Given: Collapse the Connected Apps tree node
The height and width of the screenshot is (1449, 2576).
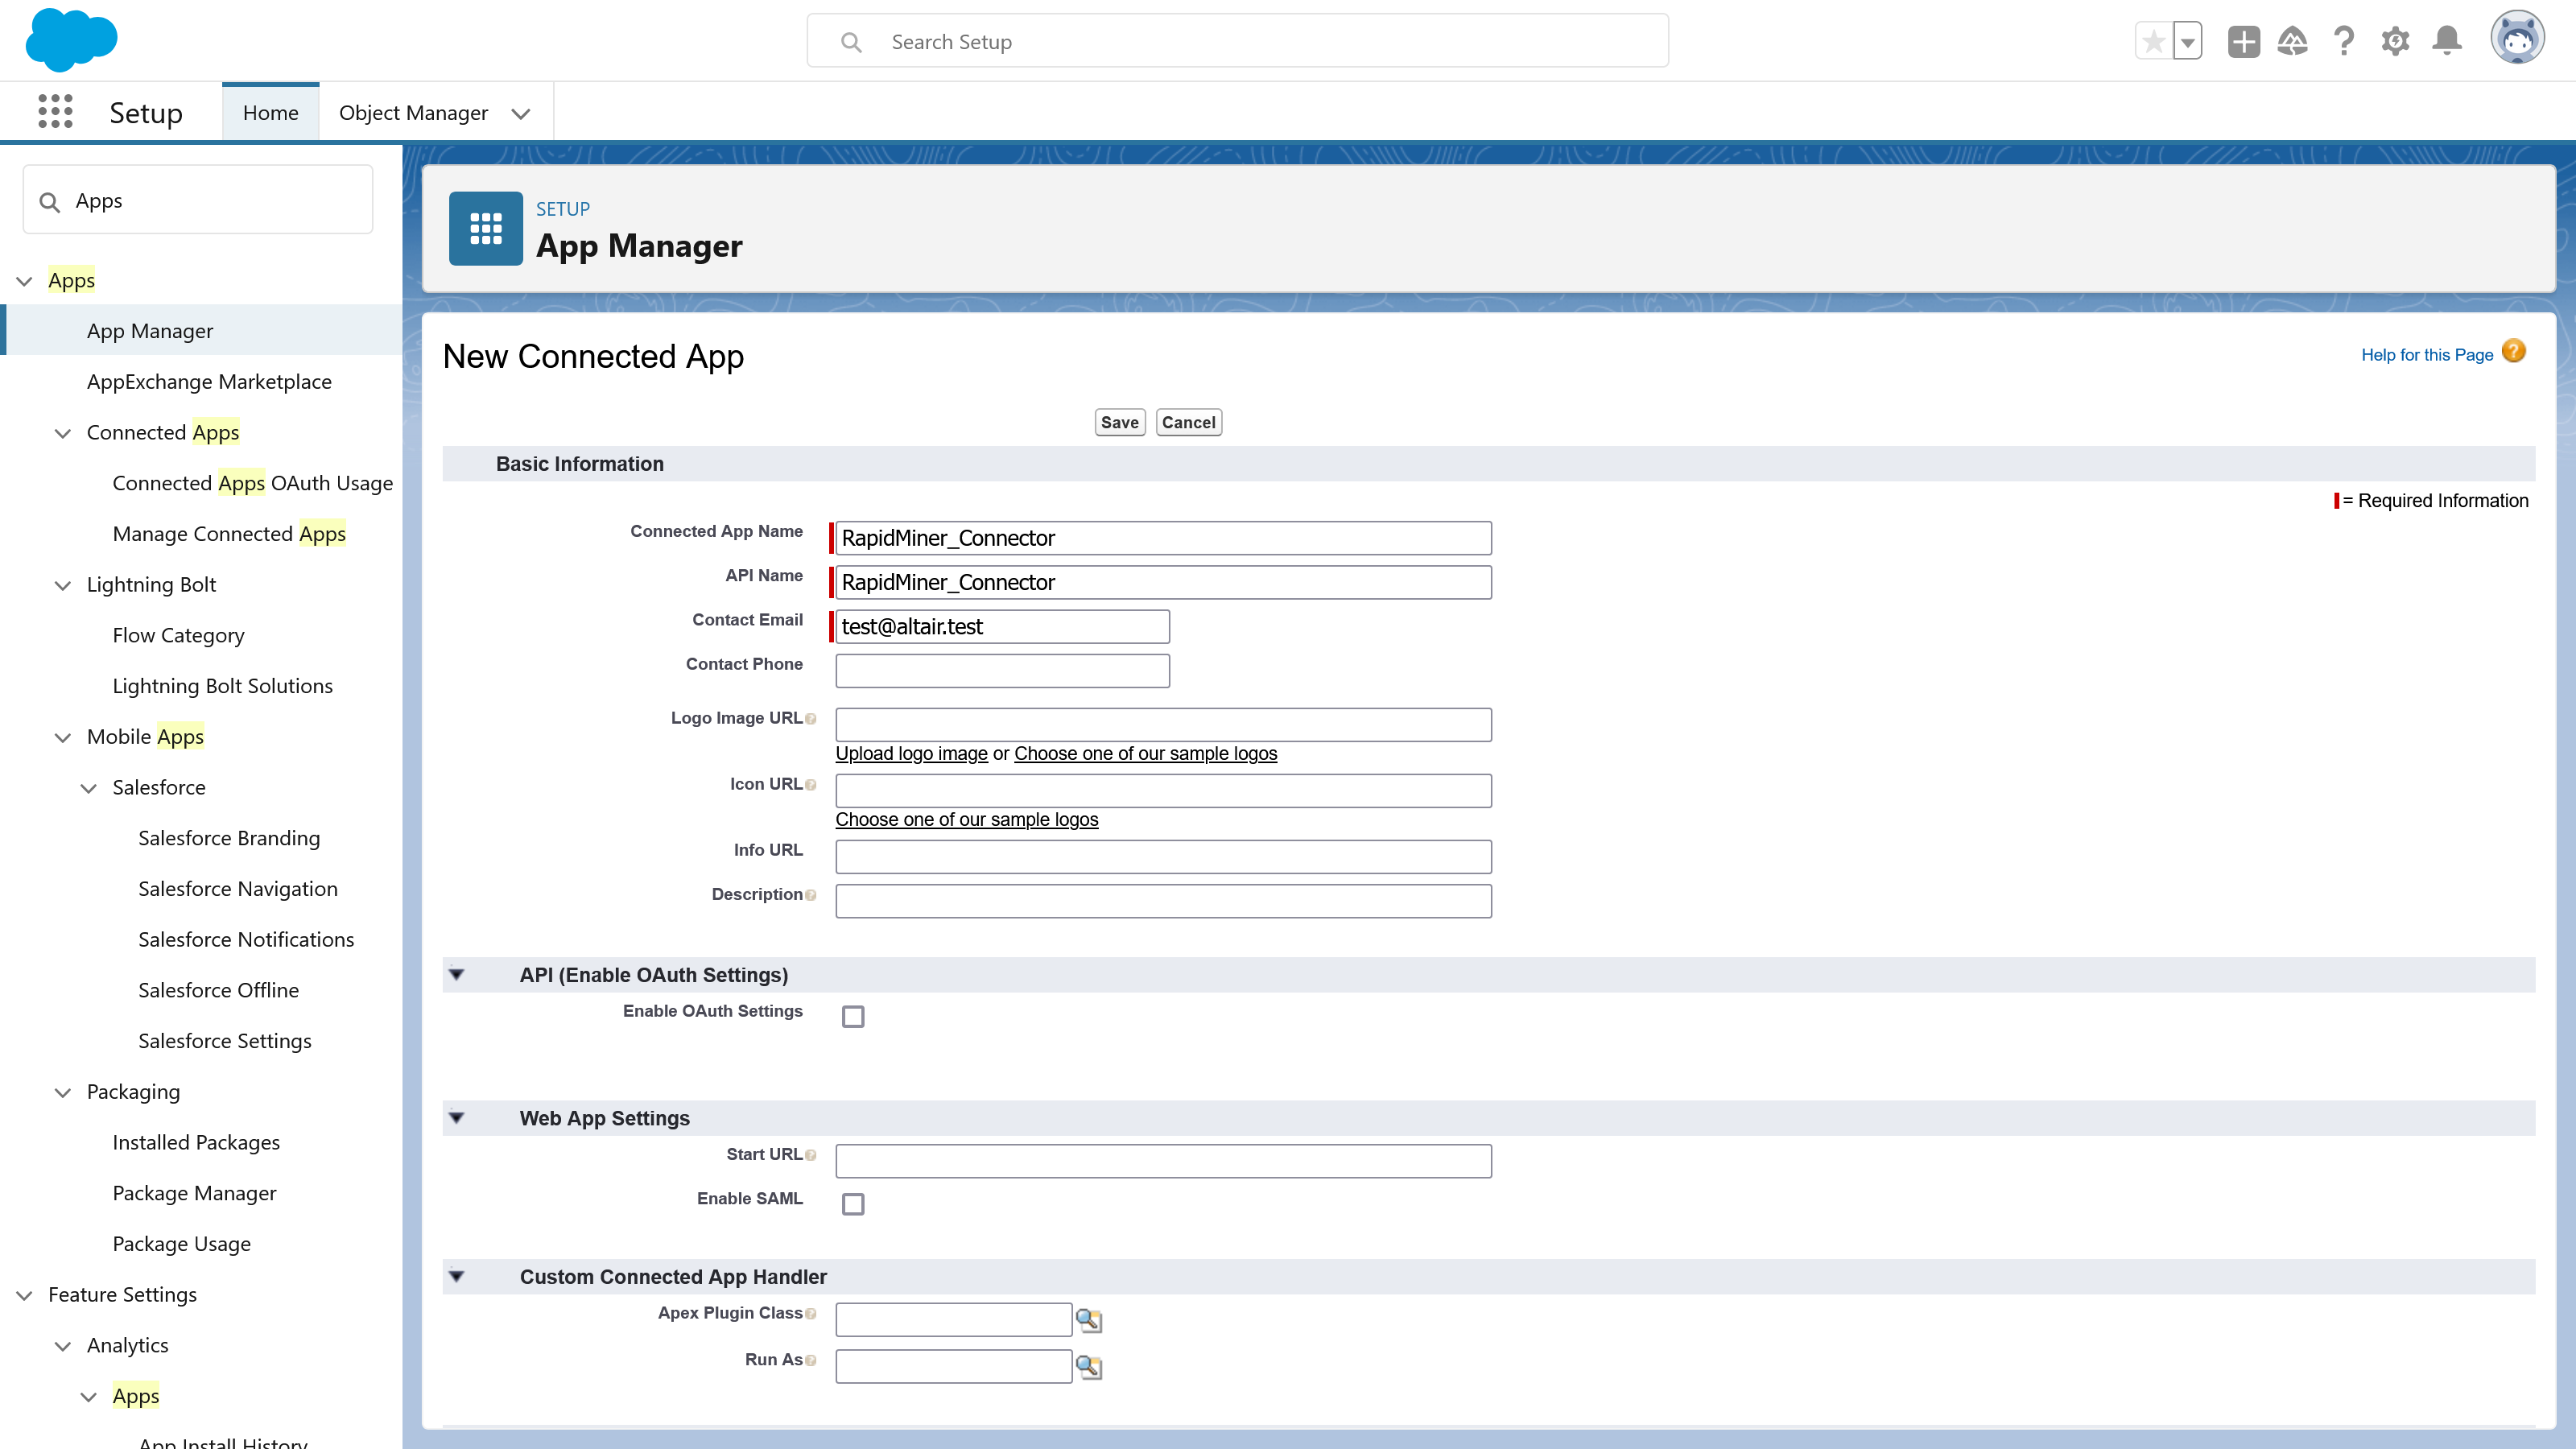Looking at the screenshot, I should pyautogui.click(x=63, y=433).
